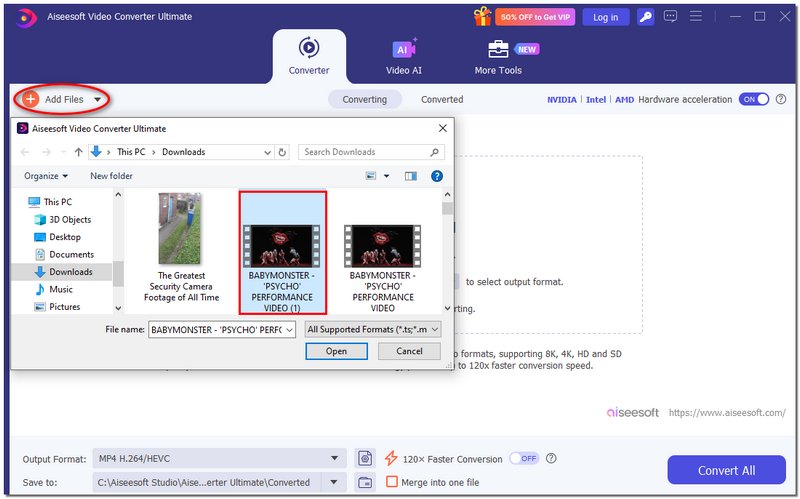The width and height of the screenshot is (800, 499).
Task: Turn off the Hardware acceleration toggle
Action: (x=753, y=100)
